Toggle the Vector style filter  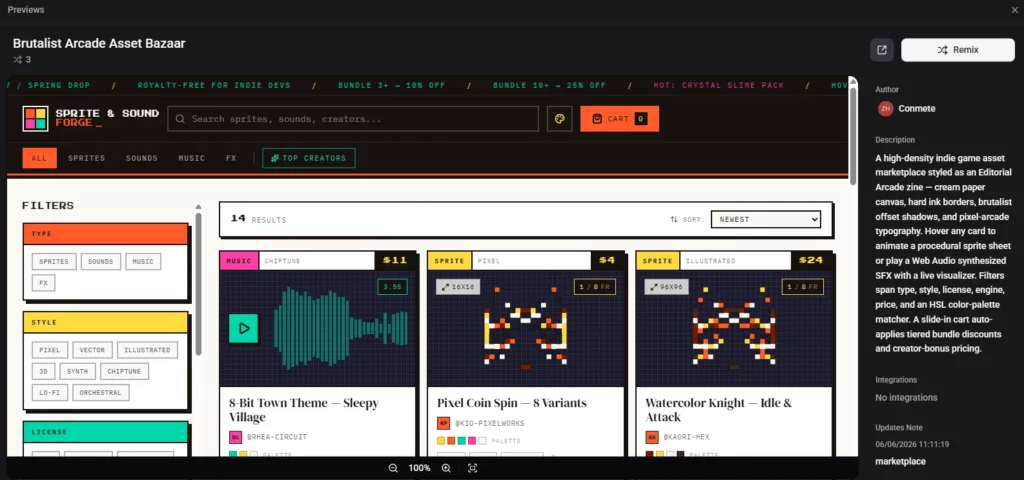coord(92,350)
